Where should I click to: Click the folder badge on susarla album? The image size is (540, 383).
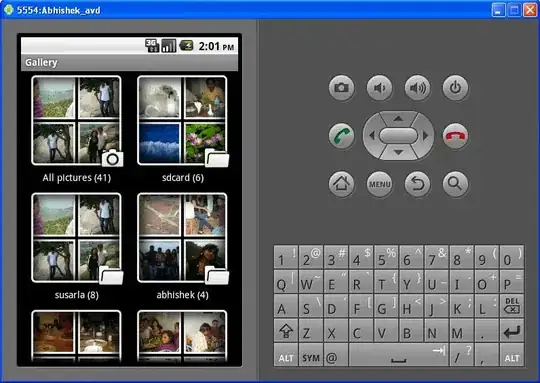click(111, 276)
